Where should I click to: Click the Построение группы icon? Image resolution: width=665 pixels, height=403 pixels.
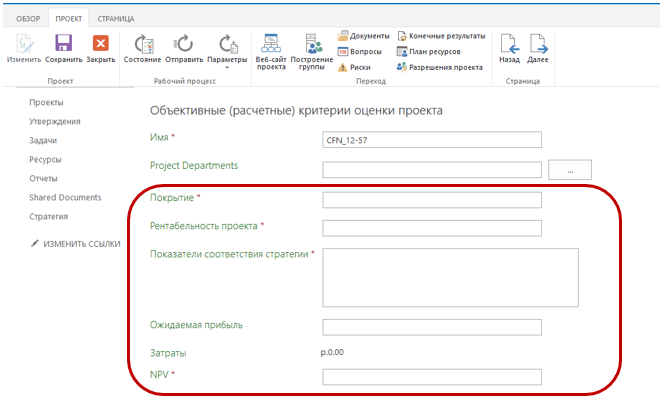312,51
